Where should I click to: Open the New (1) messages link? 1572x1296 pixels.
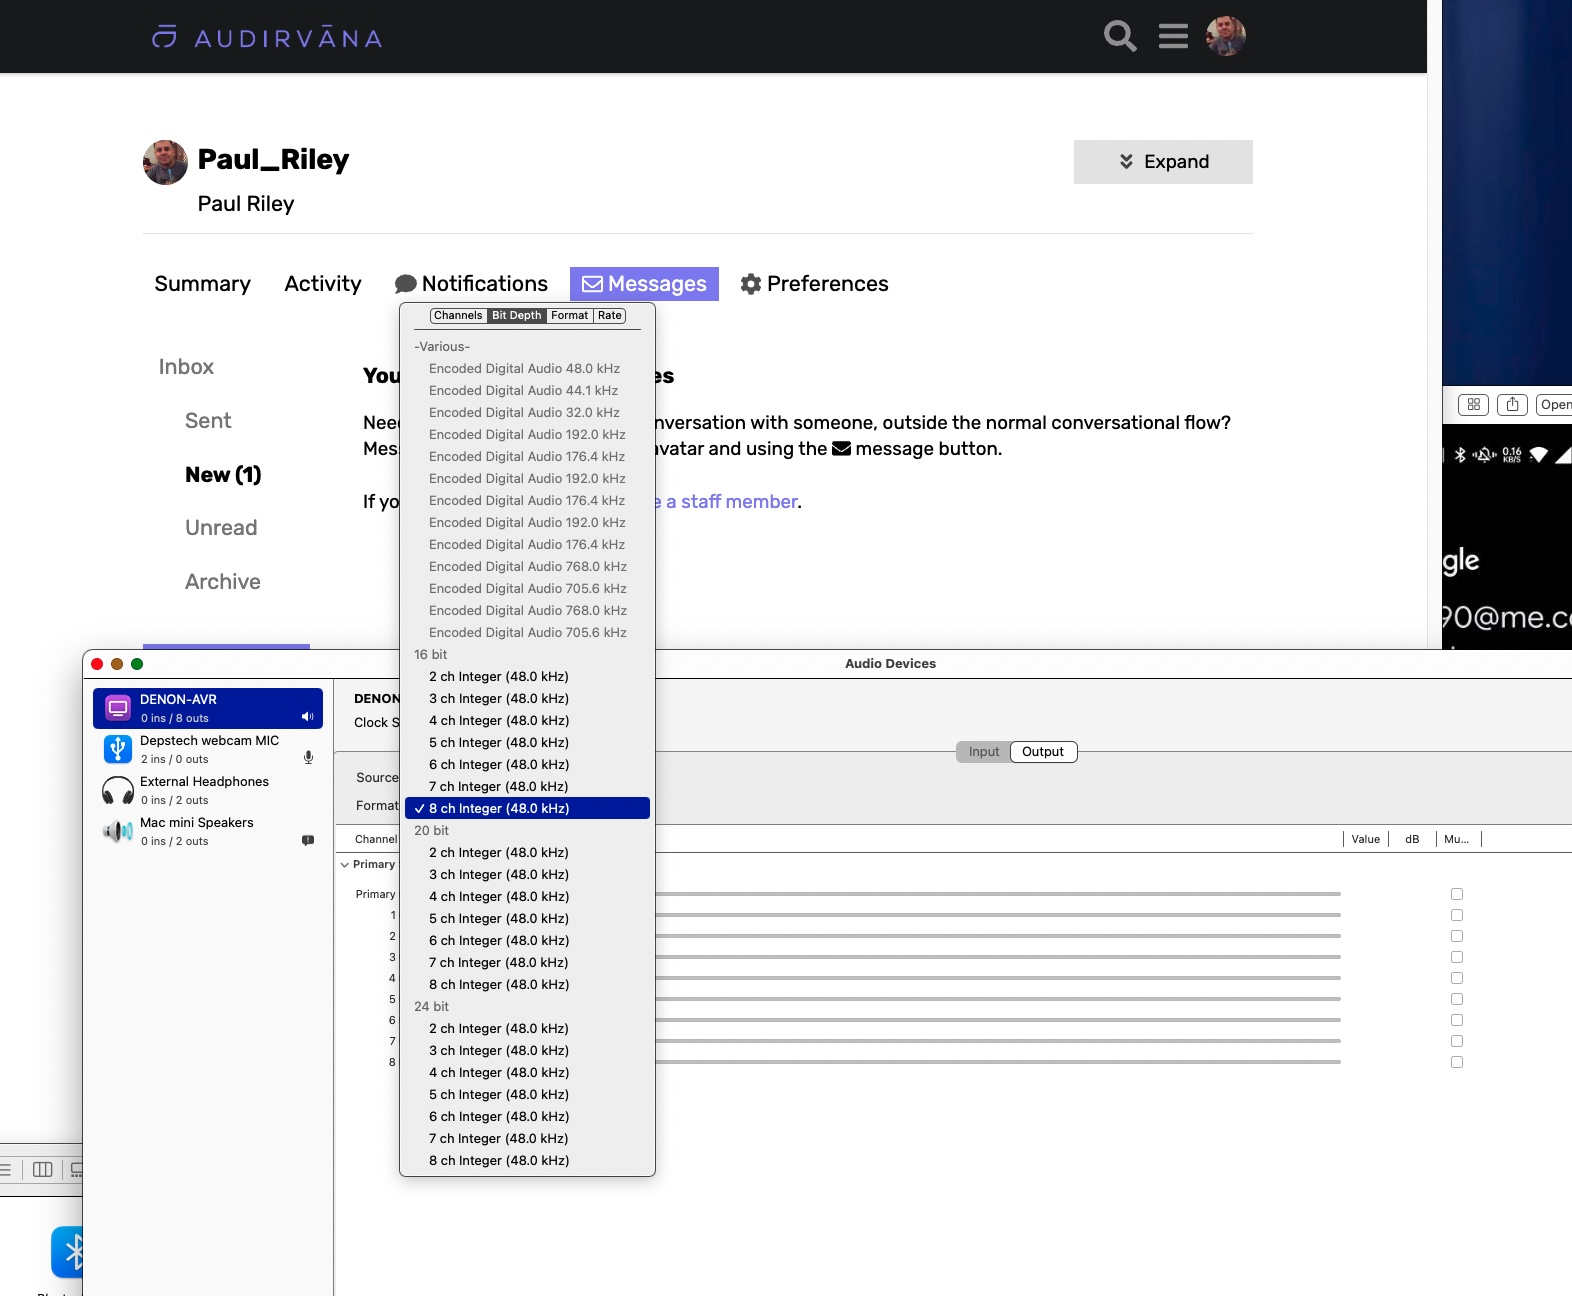pyautogui.click(x=223, y=475)
